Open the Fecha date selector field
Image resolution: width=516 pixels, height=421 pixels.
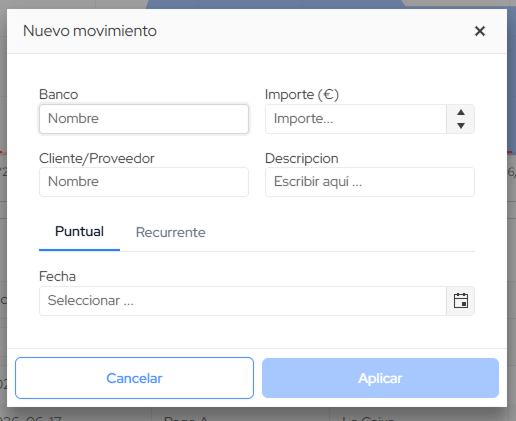pos(243,301)
